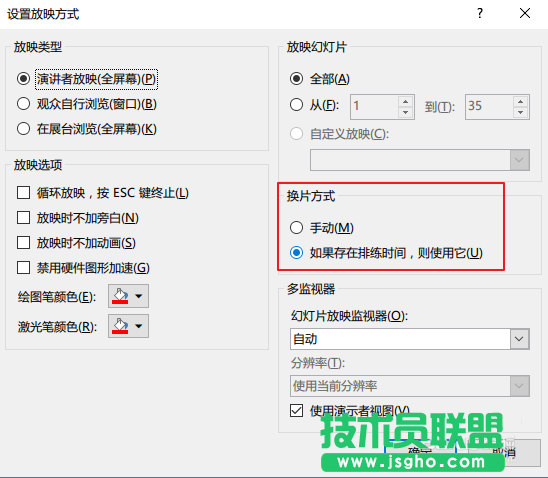Decrease the 从 start slide value

[x=405, y=113]
